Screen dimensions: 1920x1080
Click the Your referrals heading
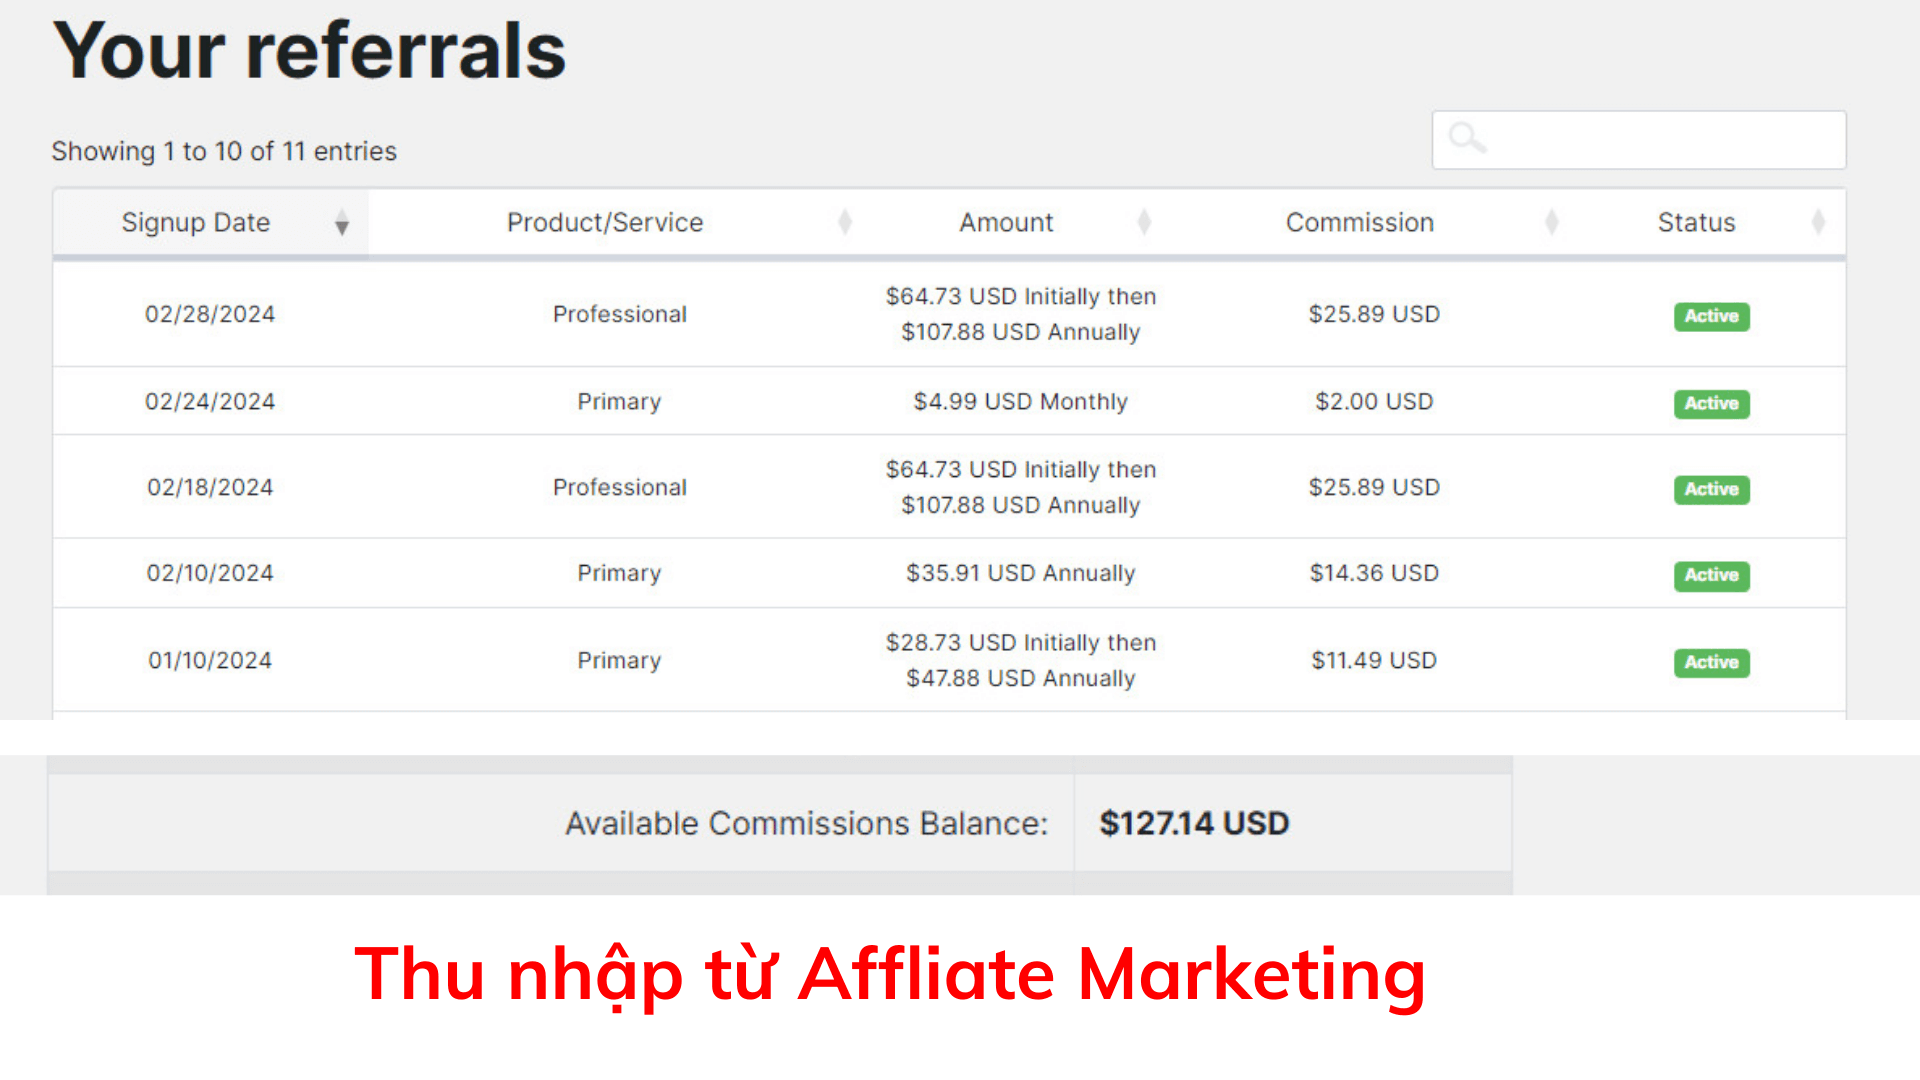pyautogui.click(x=310, y=50)
